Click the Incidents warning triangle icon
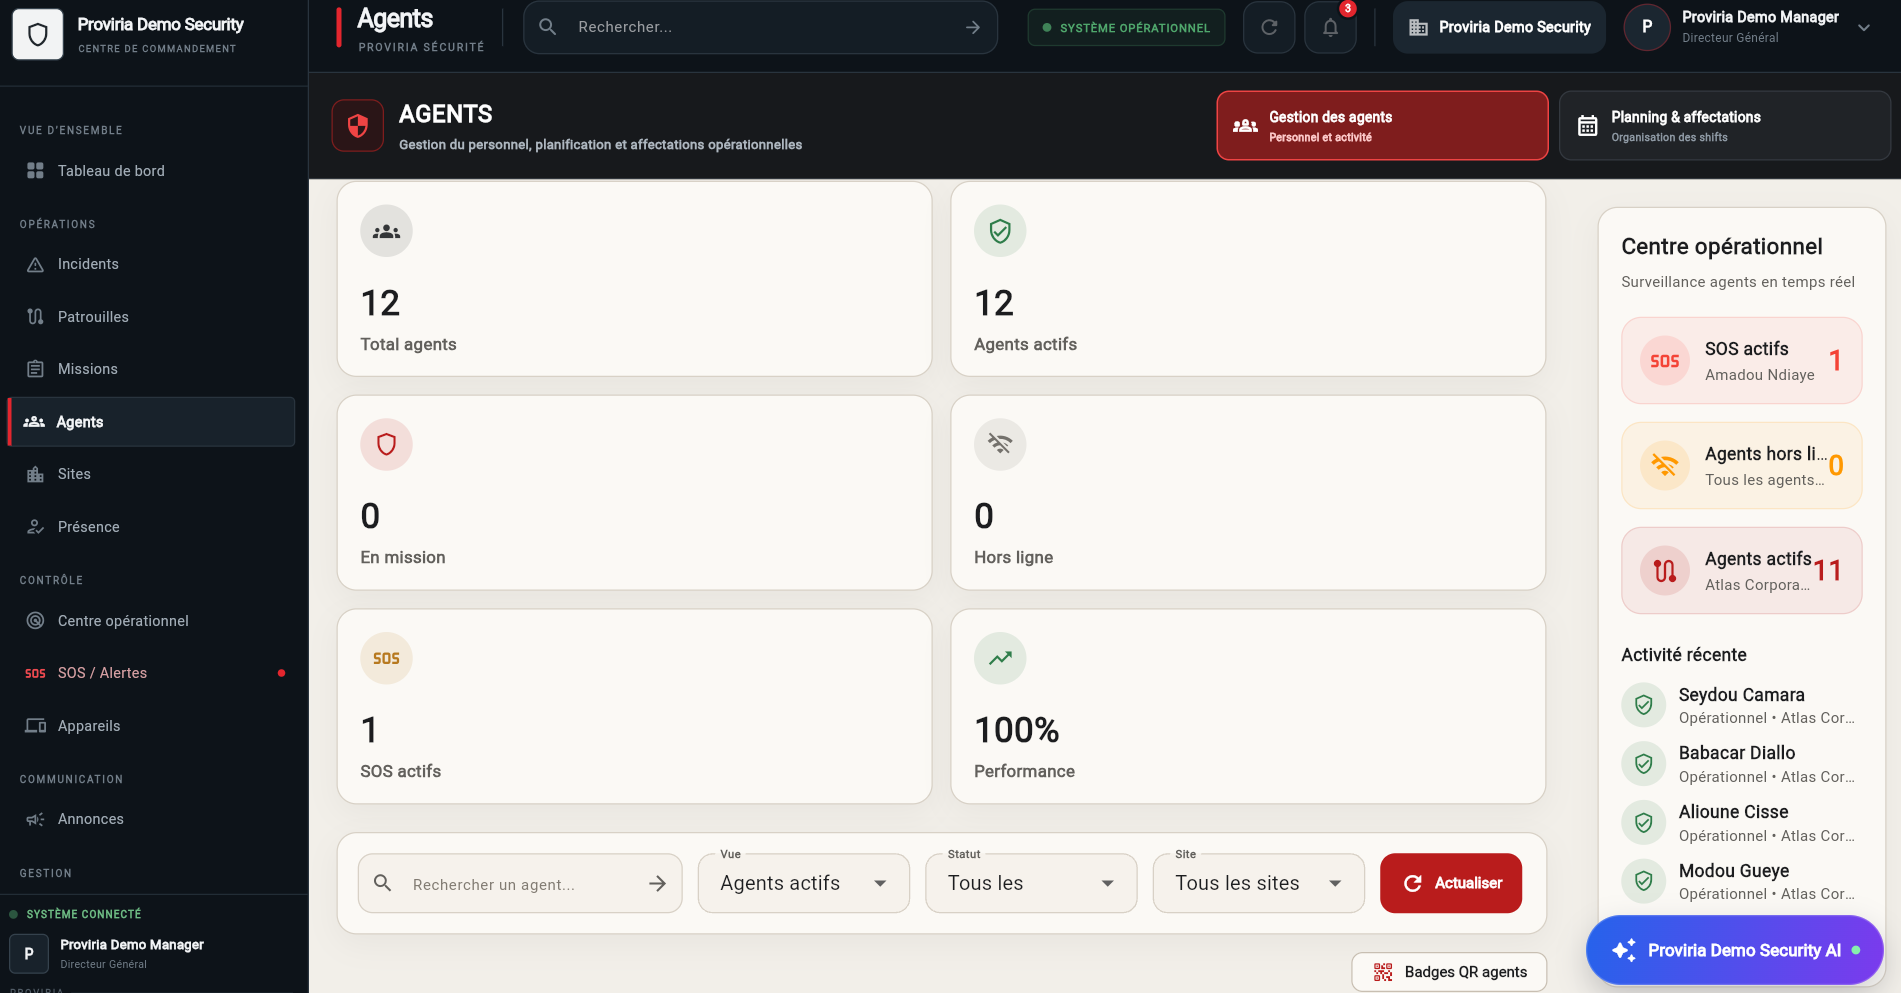The width and height of the screenshot is (1901, 993). 35,264
